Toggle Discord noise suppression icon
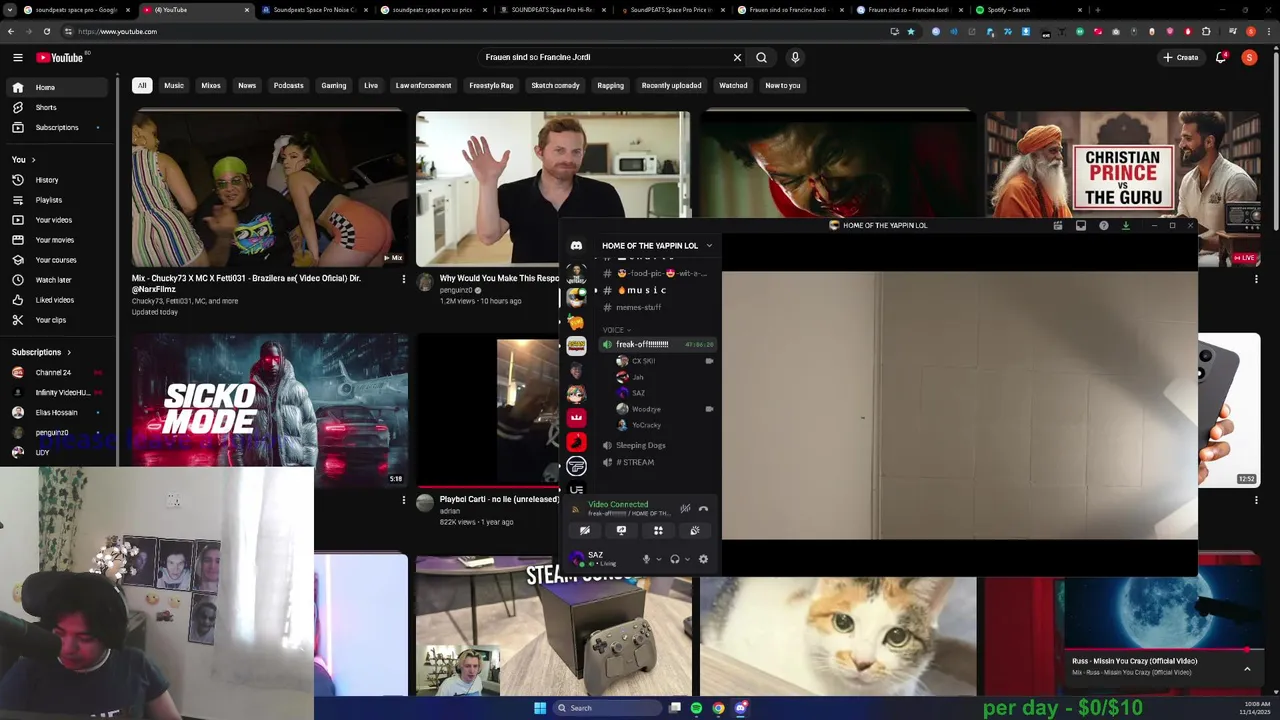Image resolution: width=1280 pixels, height=720 pixels. [685, 508]
